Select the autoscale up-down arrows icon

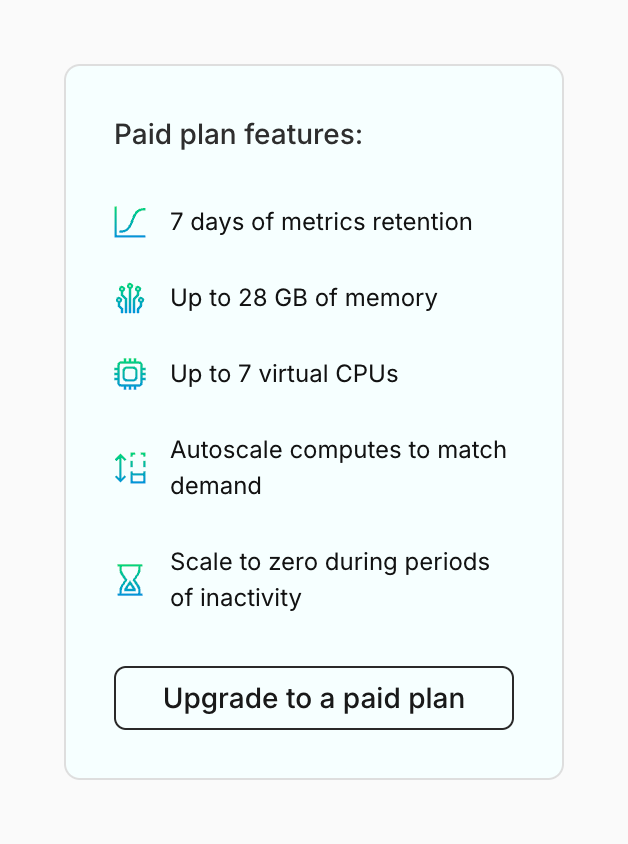click(x=131, y=467)
